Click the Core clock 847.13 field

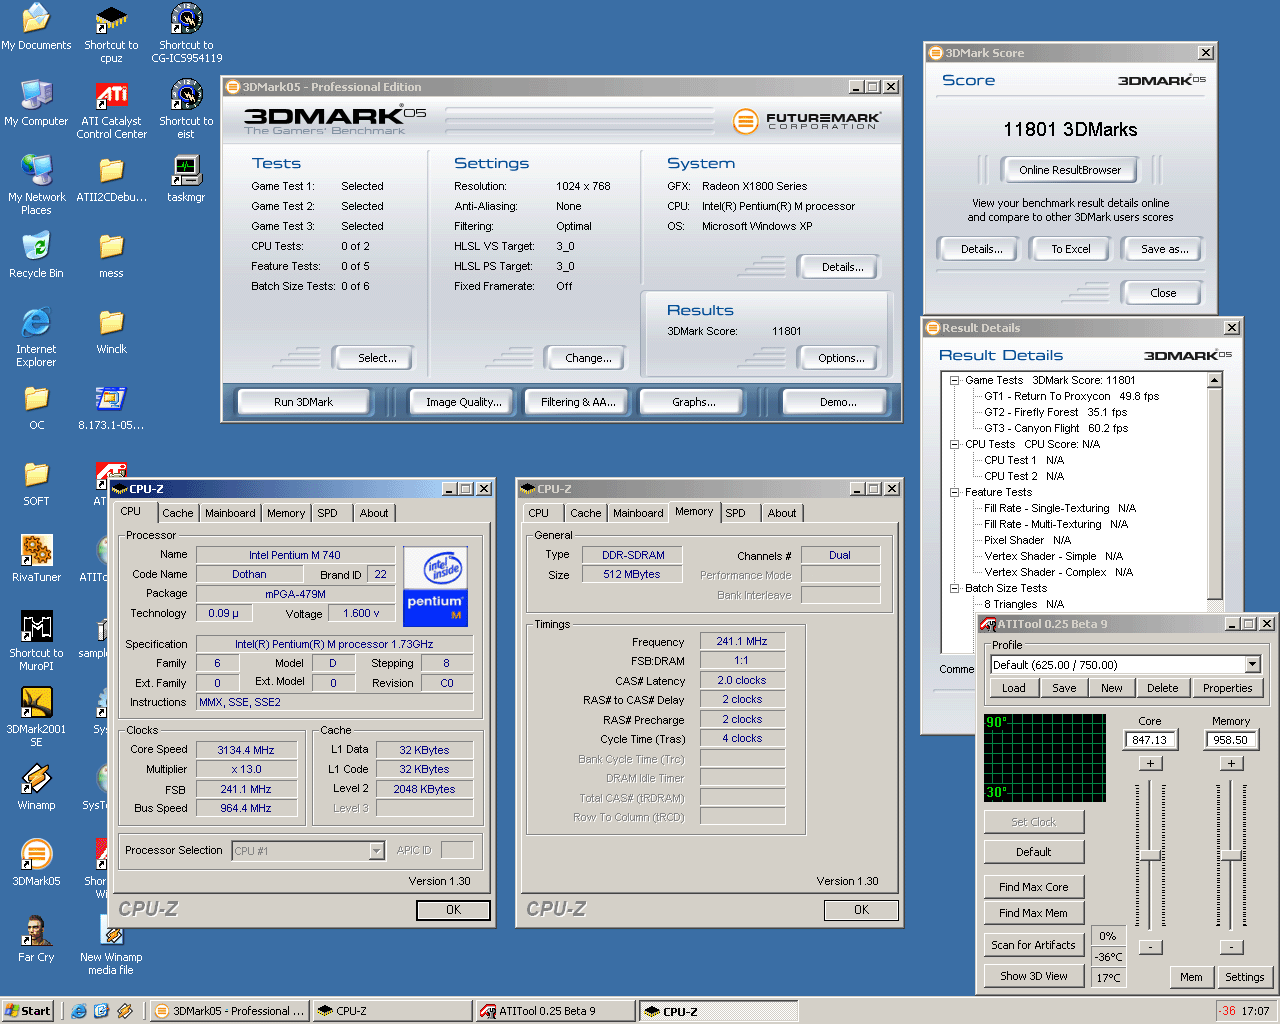1150,740
